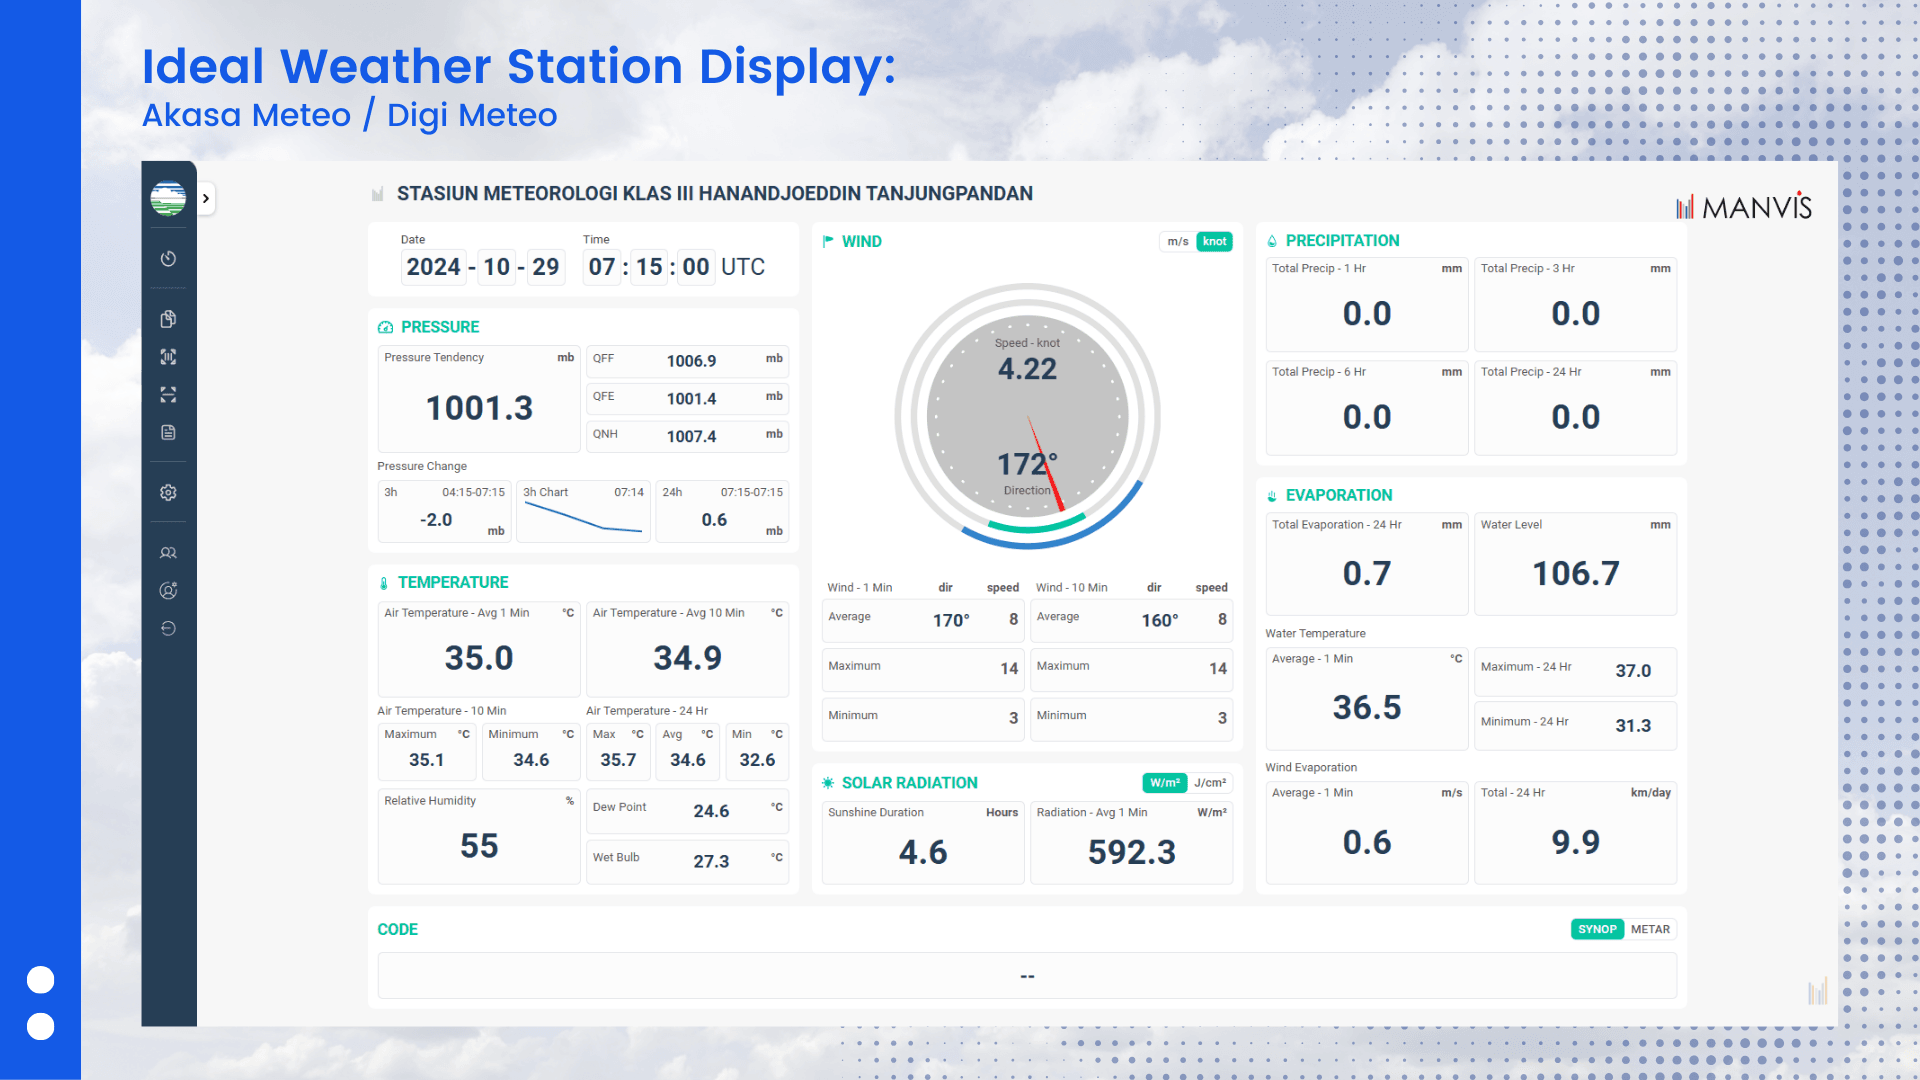The image size is (1920, 1080).
Task: Click the QFF value 1006.9
Action: tap(692, 361)
